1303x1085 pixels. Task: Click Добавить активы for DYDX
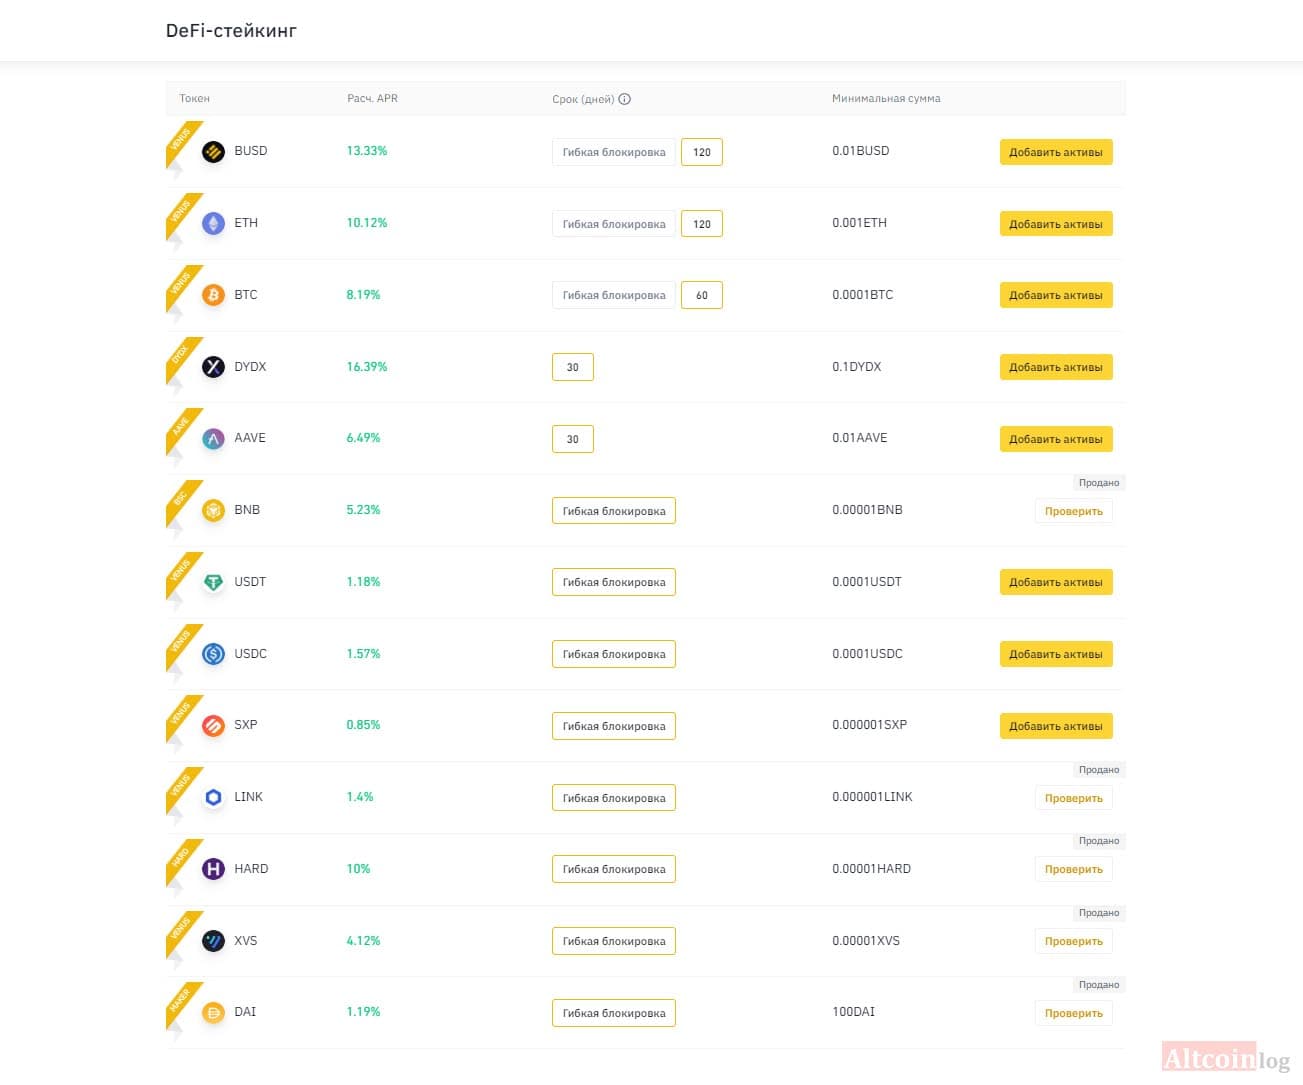pos(1056,367)
